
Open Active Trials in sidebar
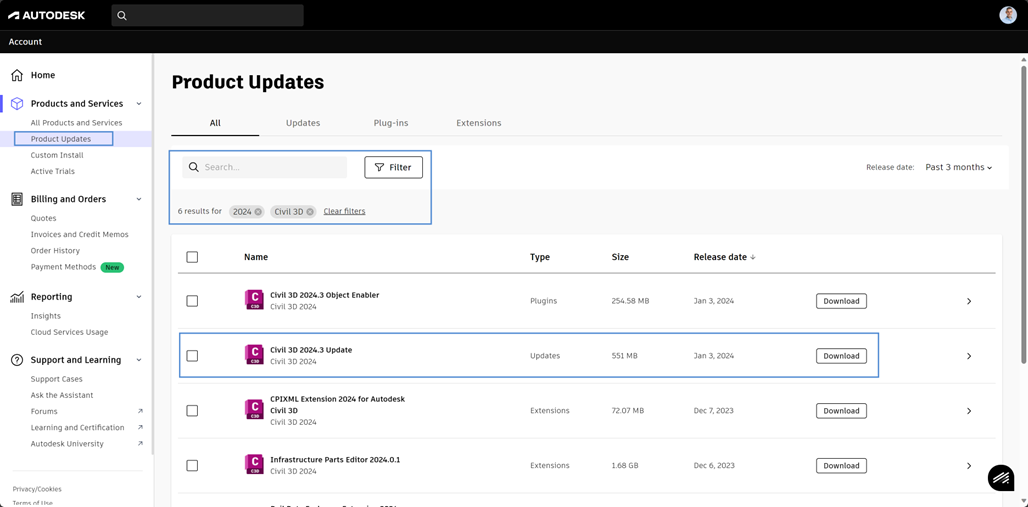52,171
